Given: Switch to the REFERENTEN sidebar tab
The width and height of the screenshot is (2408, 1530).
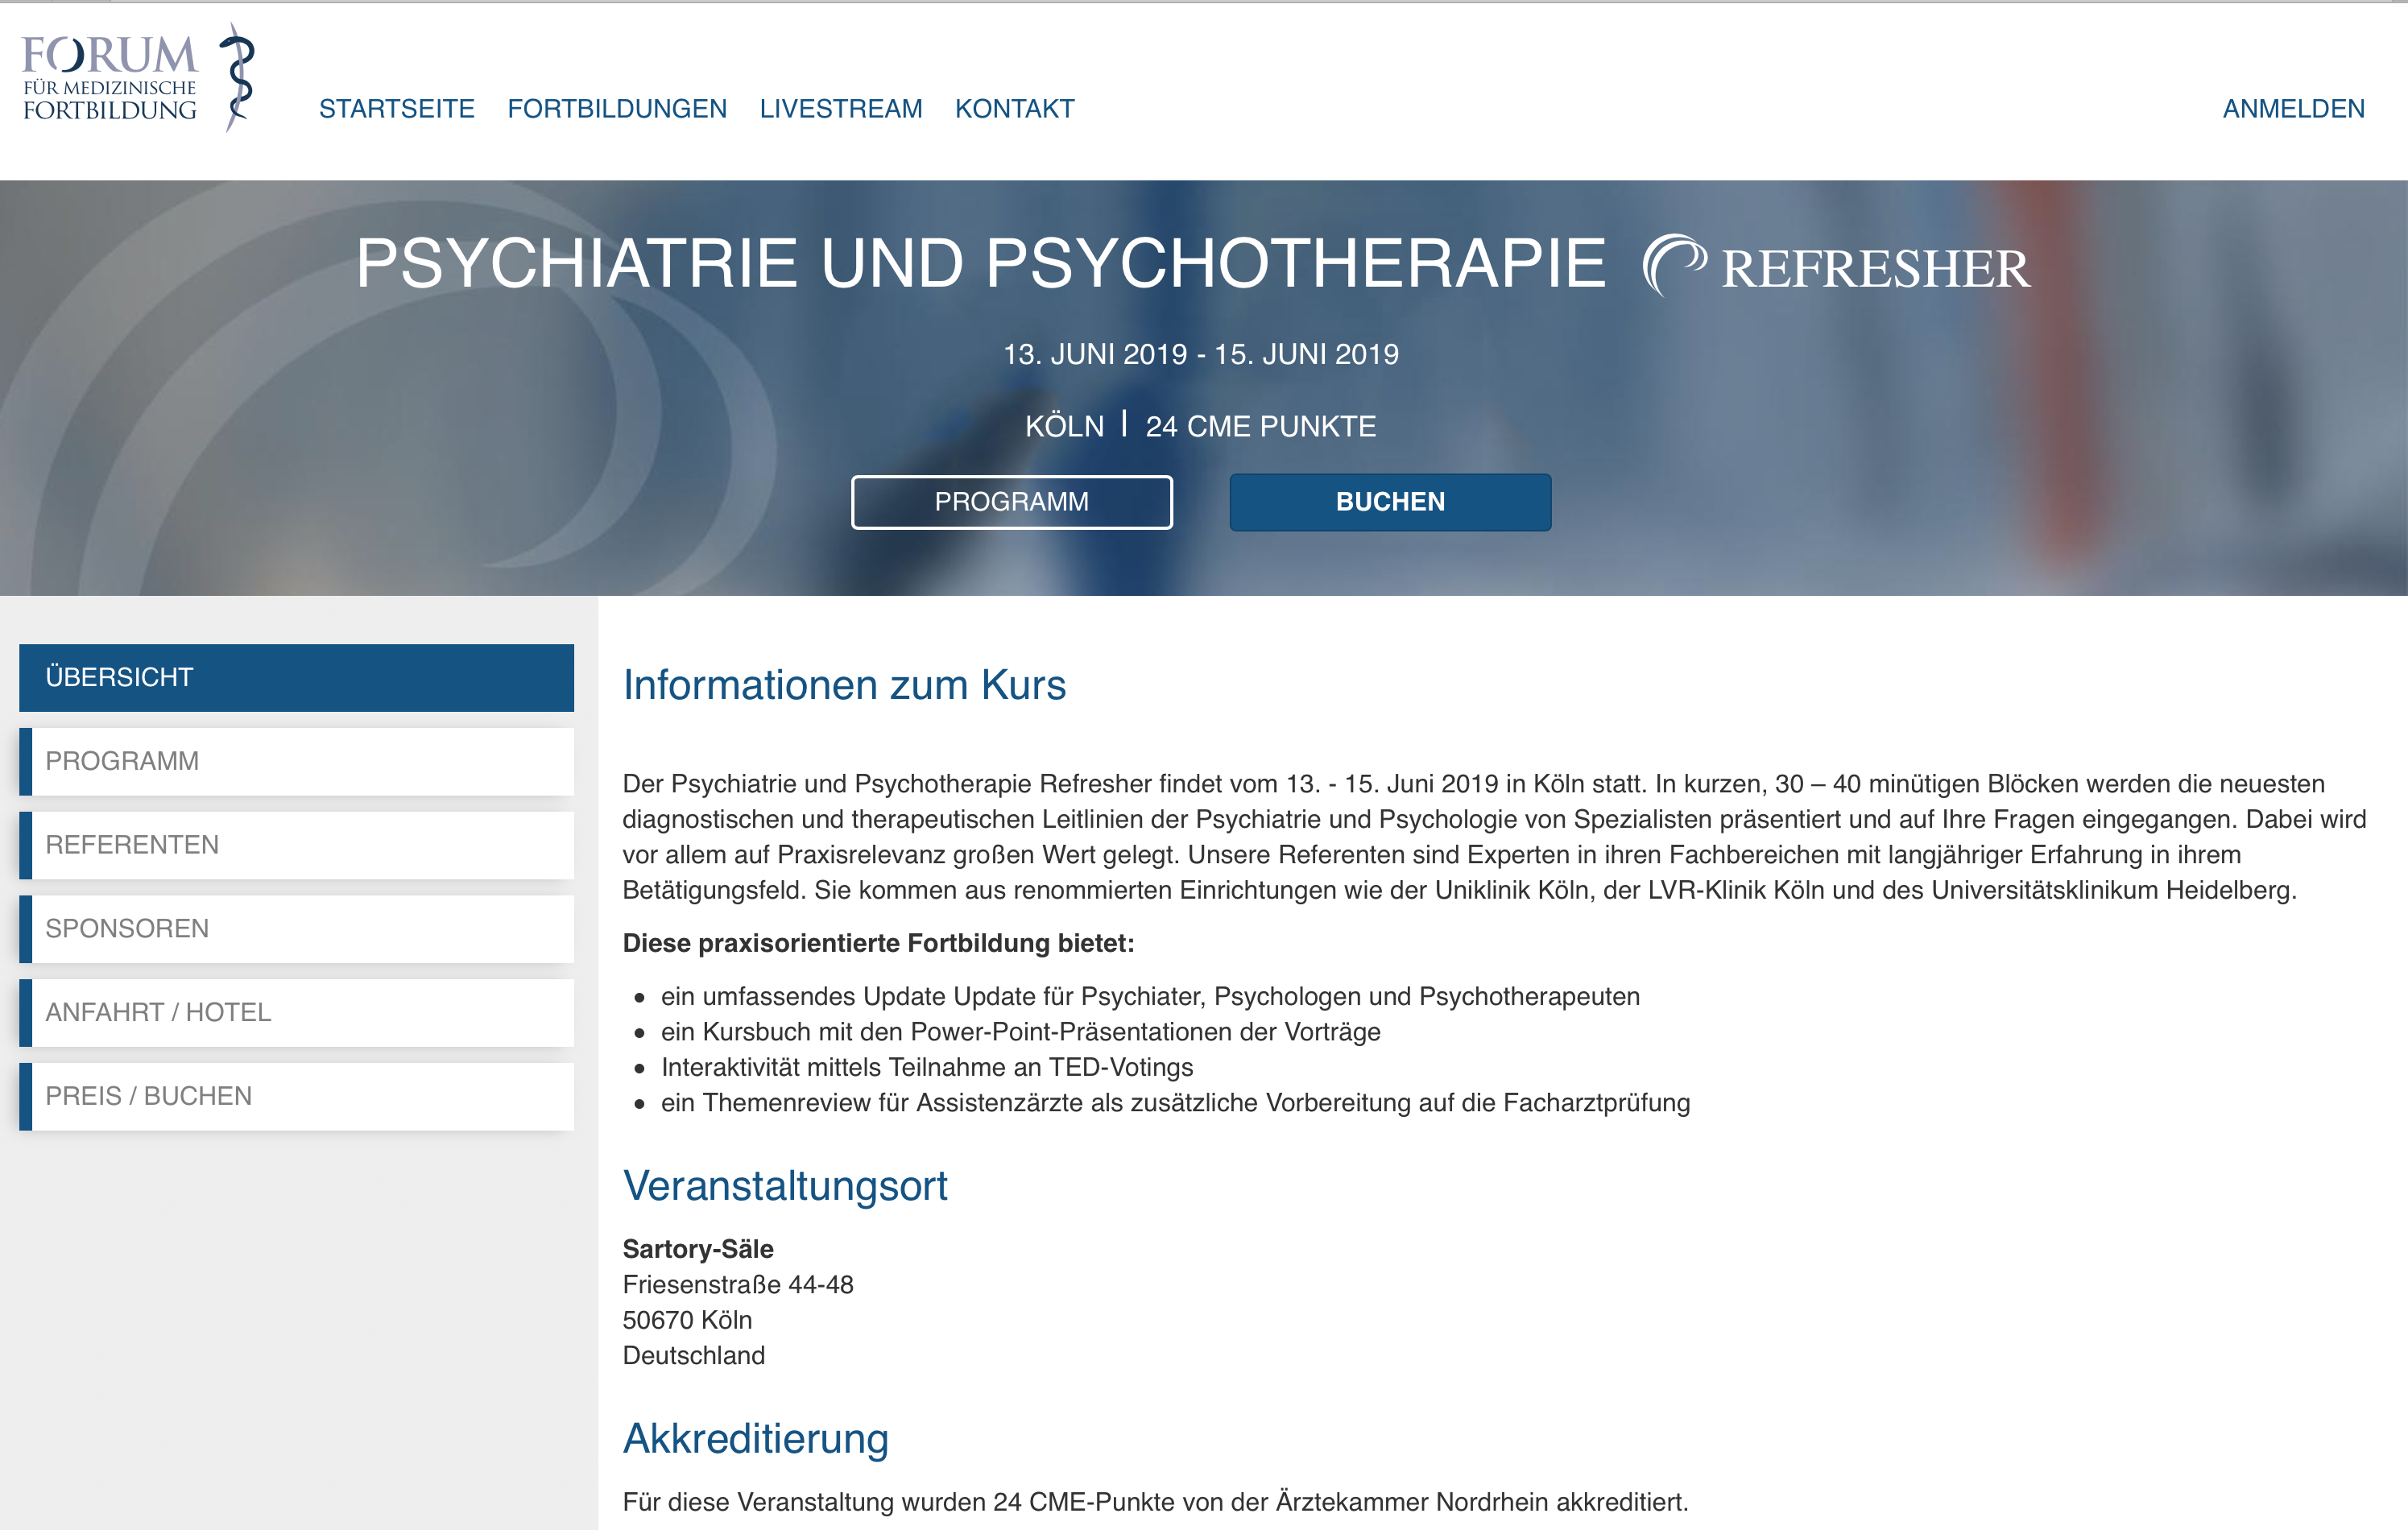Looking at the screenshot, I should (296, 845).
